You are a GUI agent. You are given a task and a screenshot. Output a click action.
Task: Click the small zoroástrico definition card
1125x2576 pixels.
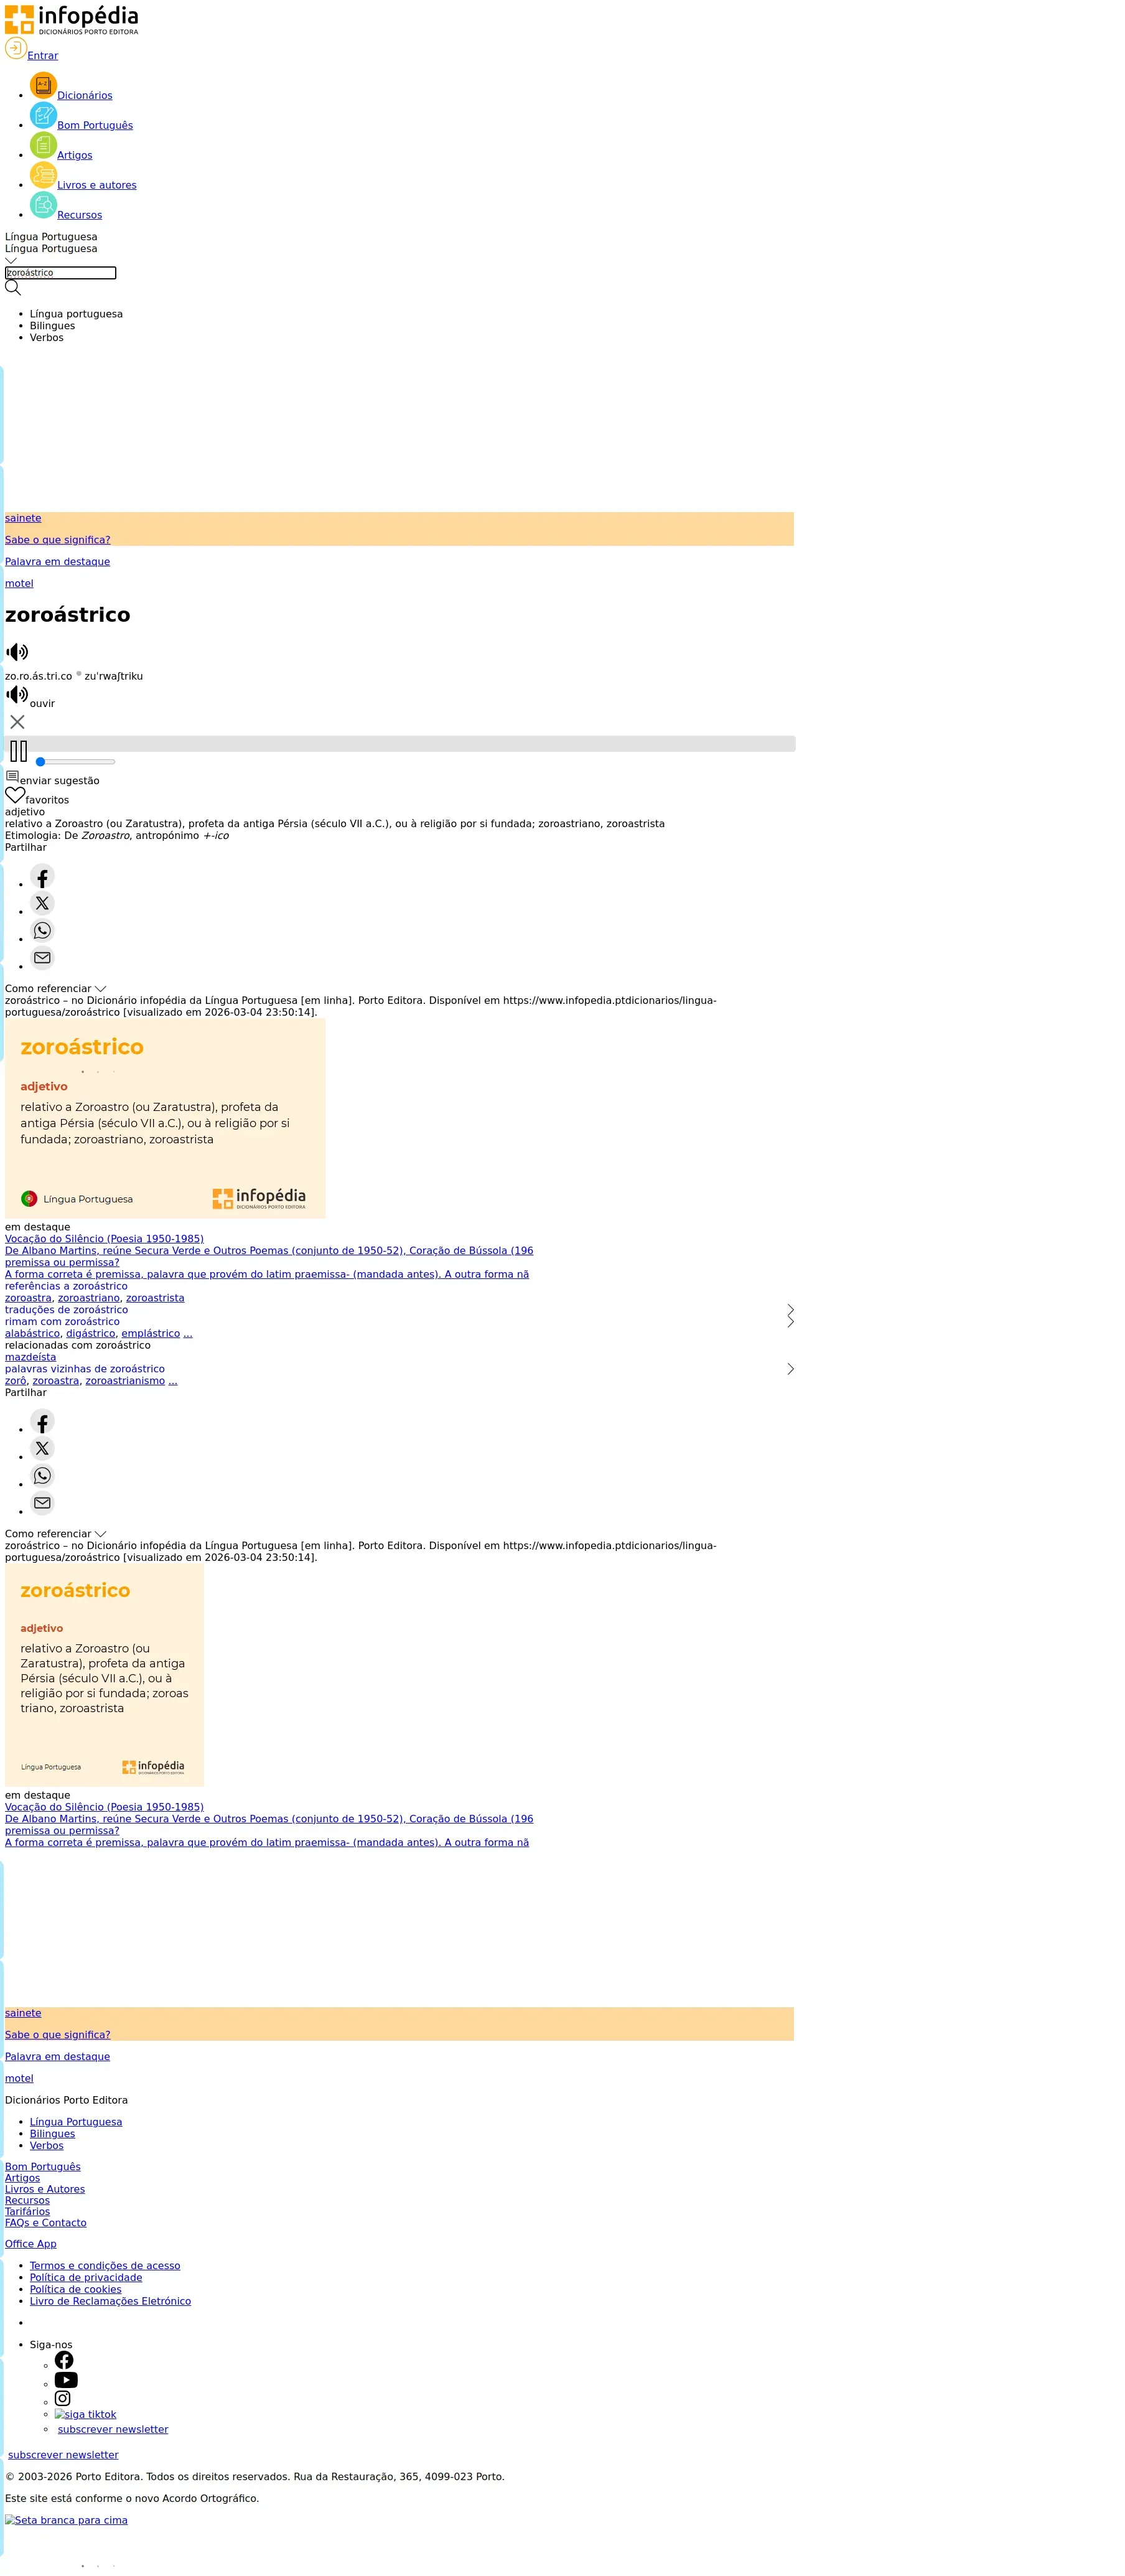(104, 1675)
